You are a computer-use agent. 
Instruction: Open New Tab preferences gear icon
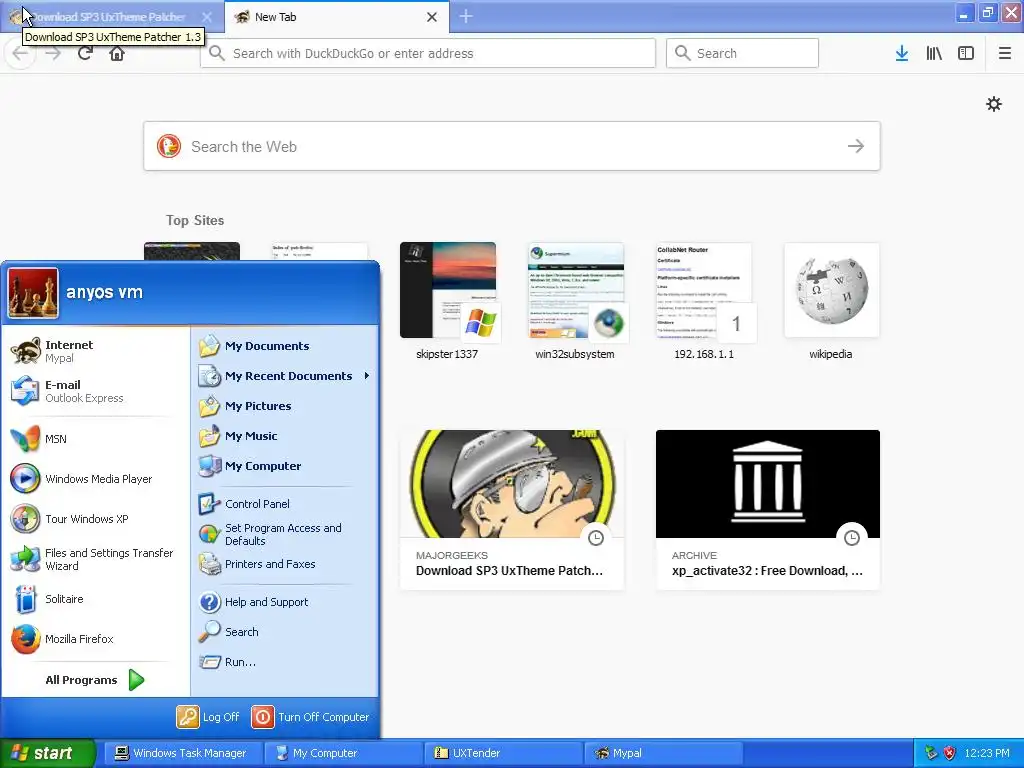pyautogui.click(x=993, y=104)
